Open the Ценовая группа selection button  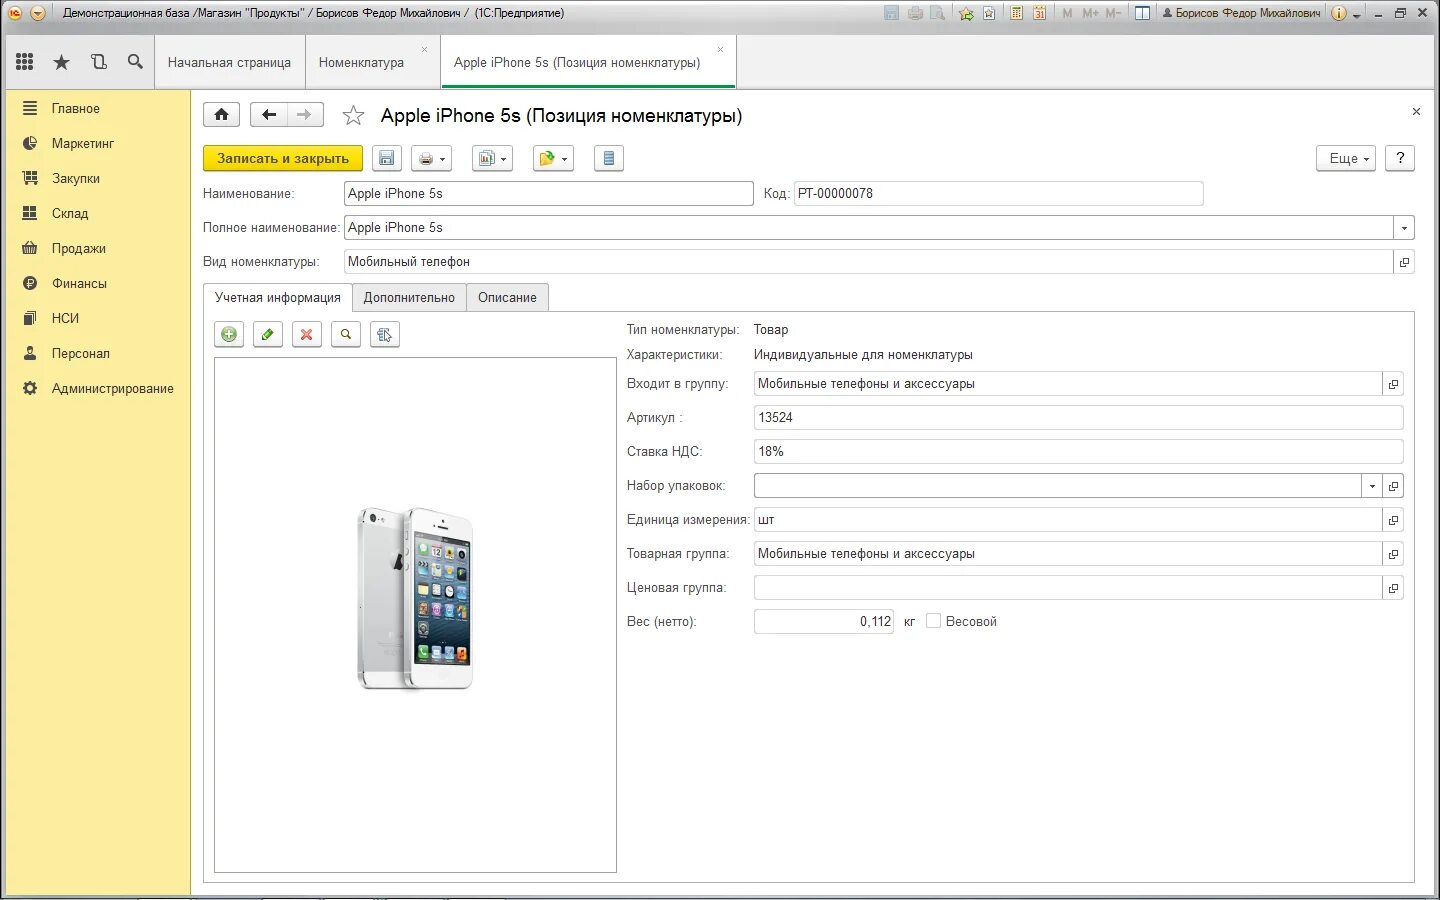[1393, 588]
